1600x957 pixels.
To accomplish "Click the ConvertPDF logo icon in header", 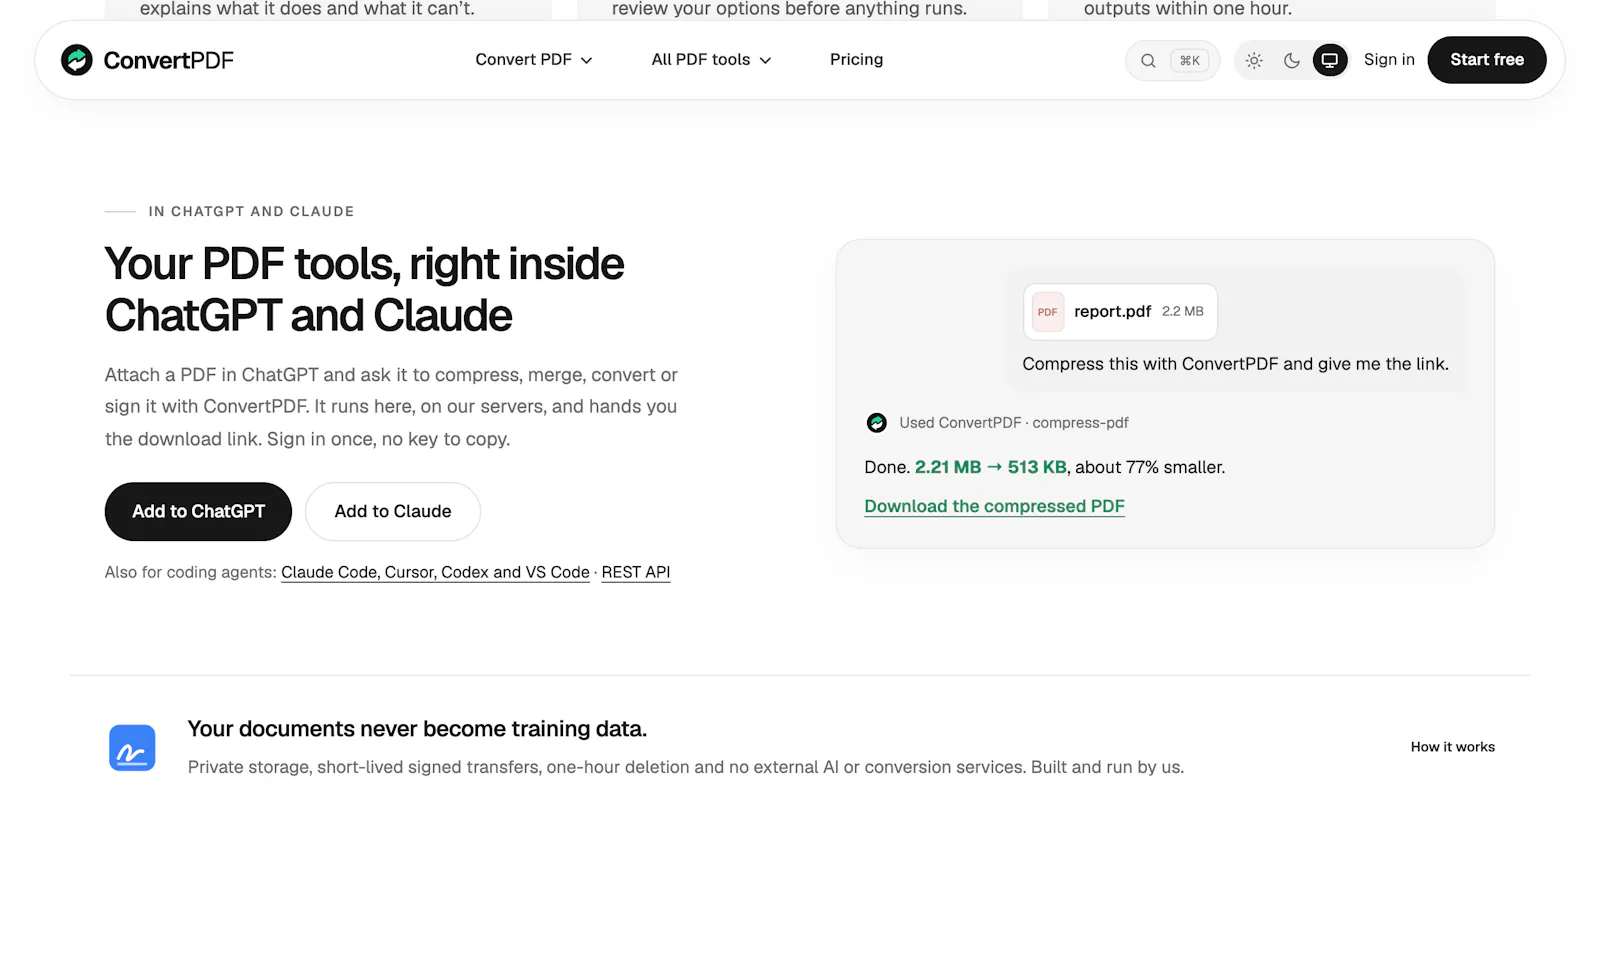I will (77, 60).
